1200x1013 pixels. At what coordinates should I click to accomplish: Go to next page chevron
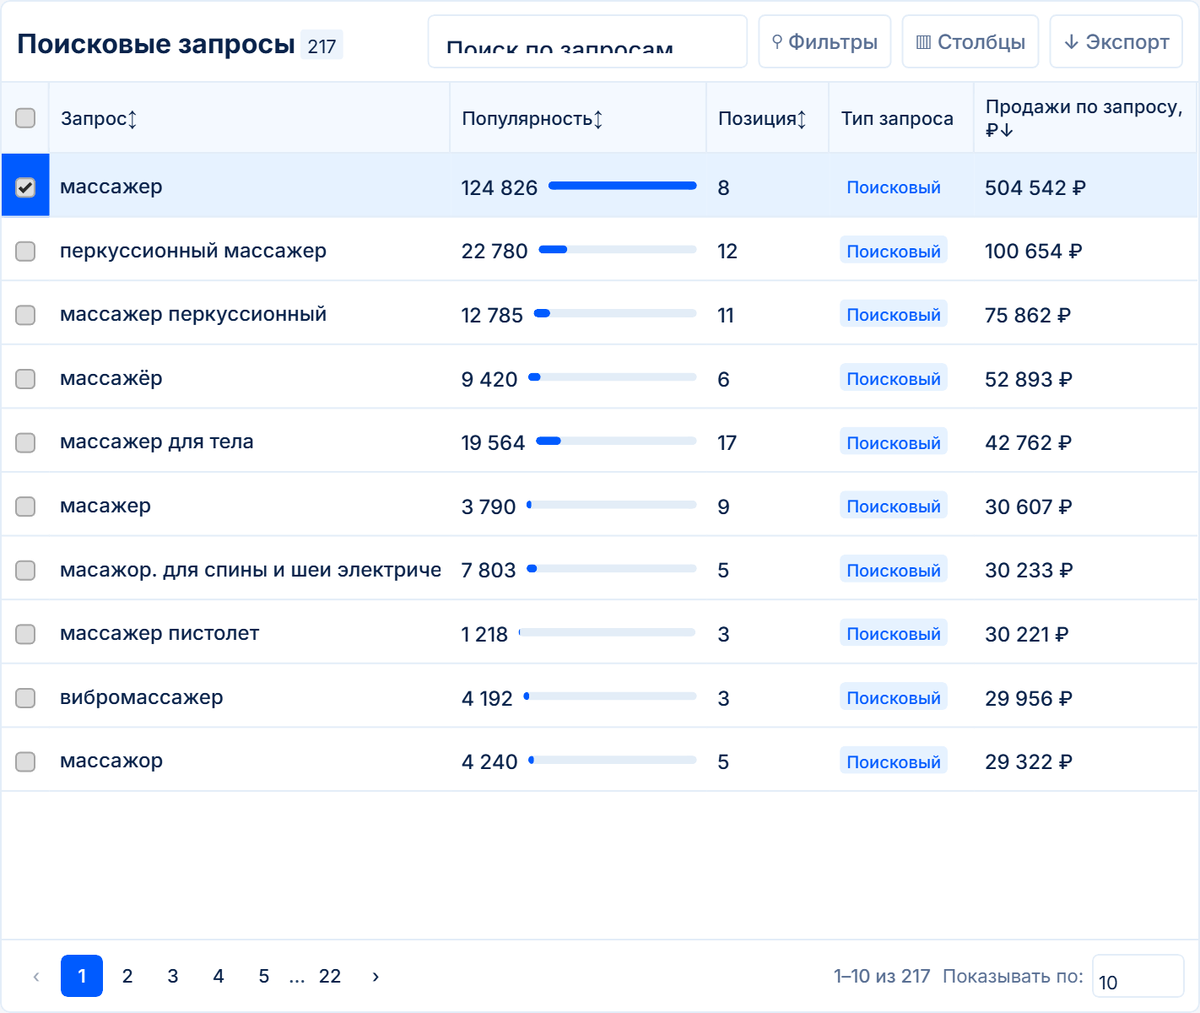pyautogui.click(x=376, y=976)
